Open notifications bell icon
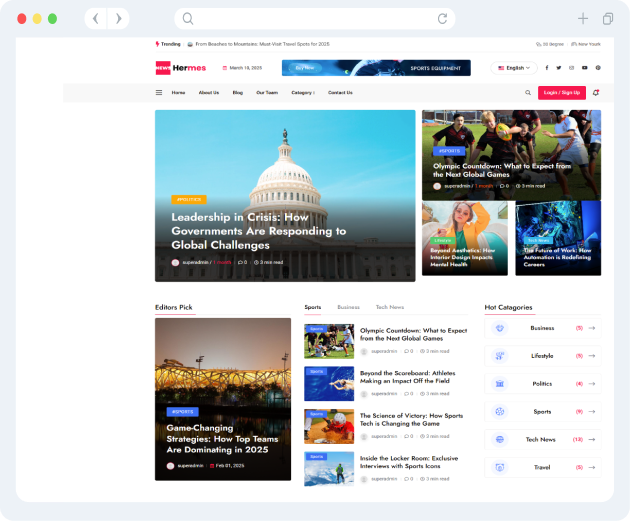 (596, 93)
